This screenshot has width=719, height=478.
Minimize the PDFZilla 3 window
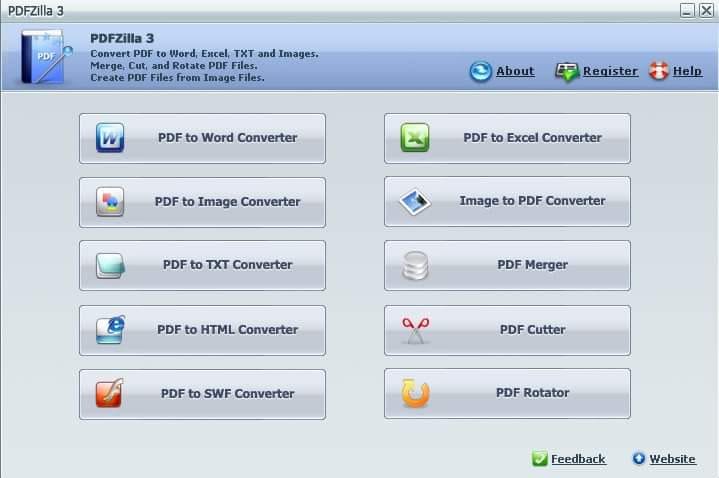[687, 10]
